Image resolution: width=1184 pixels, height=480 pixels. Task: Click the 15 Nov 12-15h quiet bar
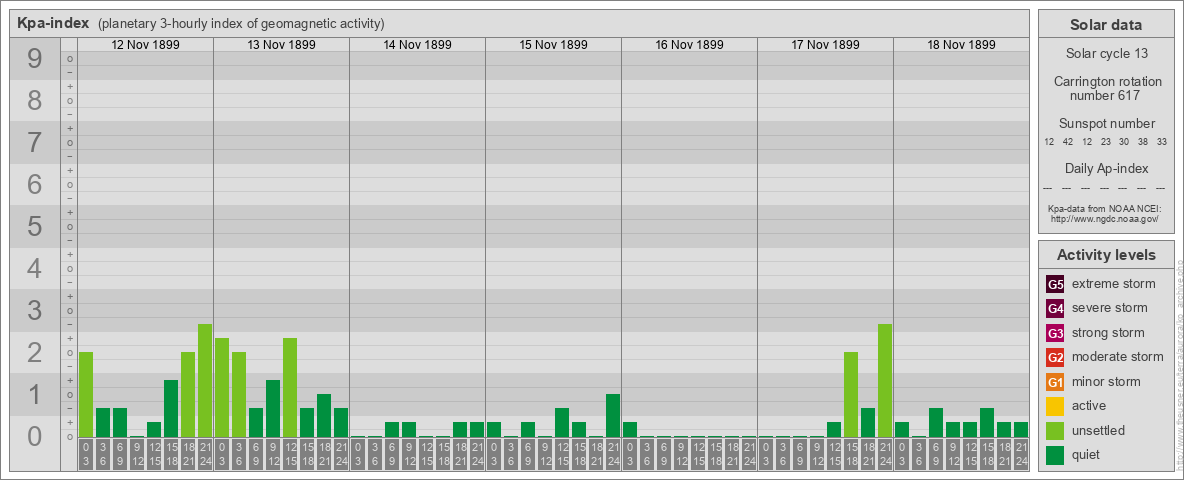pyautogui.click(x=562, y=423)
